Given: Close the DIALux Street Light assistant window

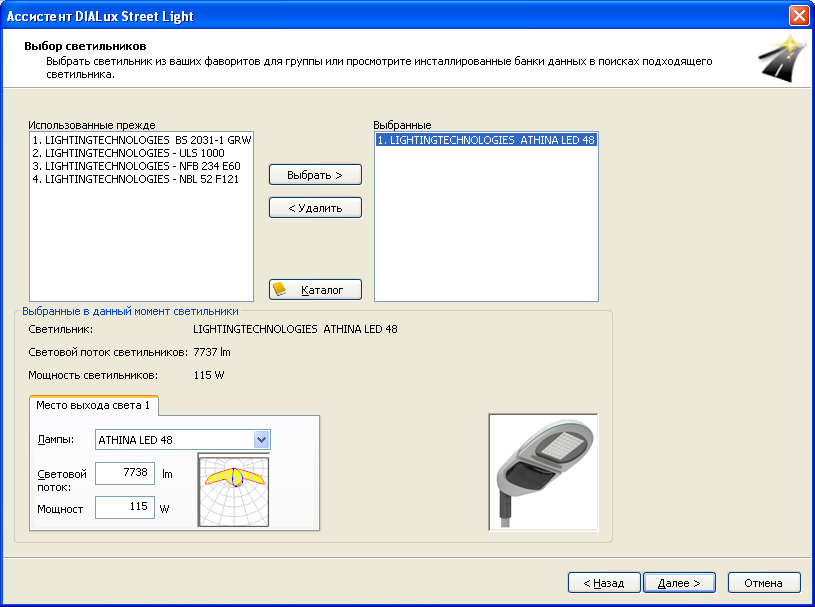Looking at the screenshot, I should (x=799, y=16).
